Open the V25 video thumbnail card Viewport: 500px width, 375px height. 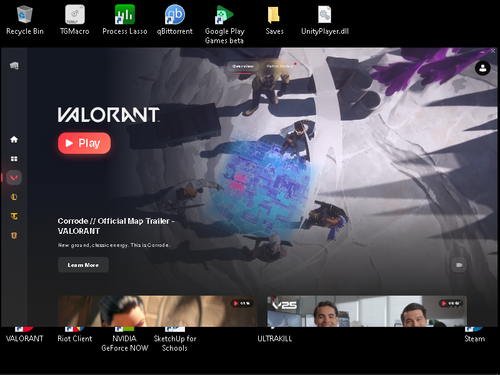pyautogui.click(x=367, y=311)
